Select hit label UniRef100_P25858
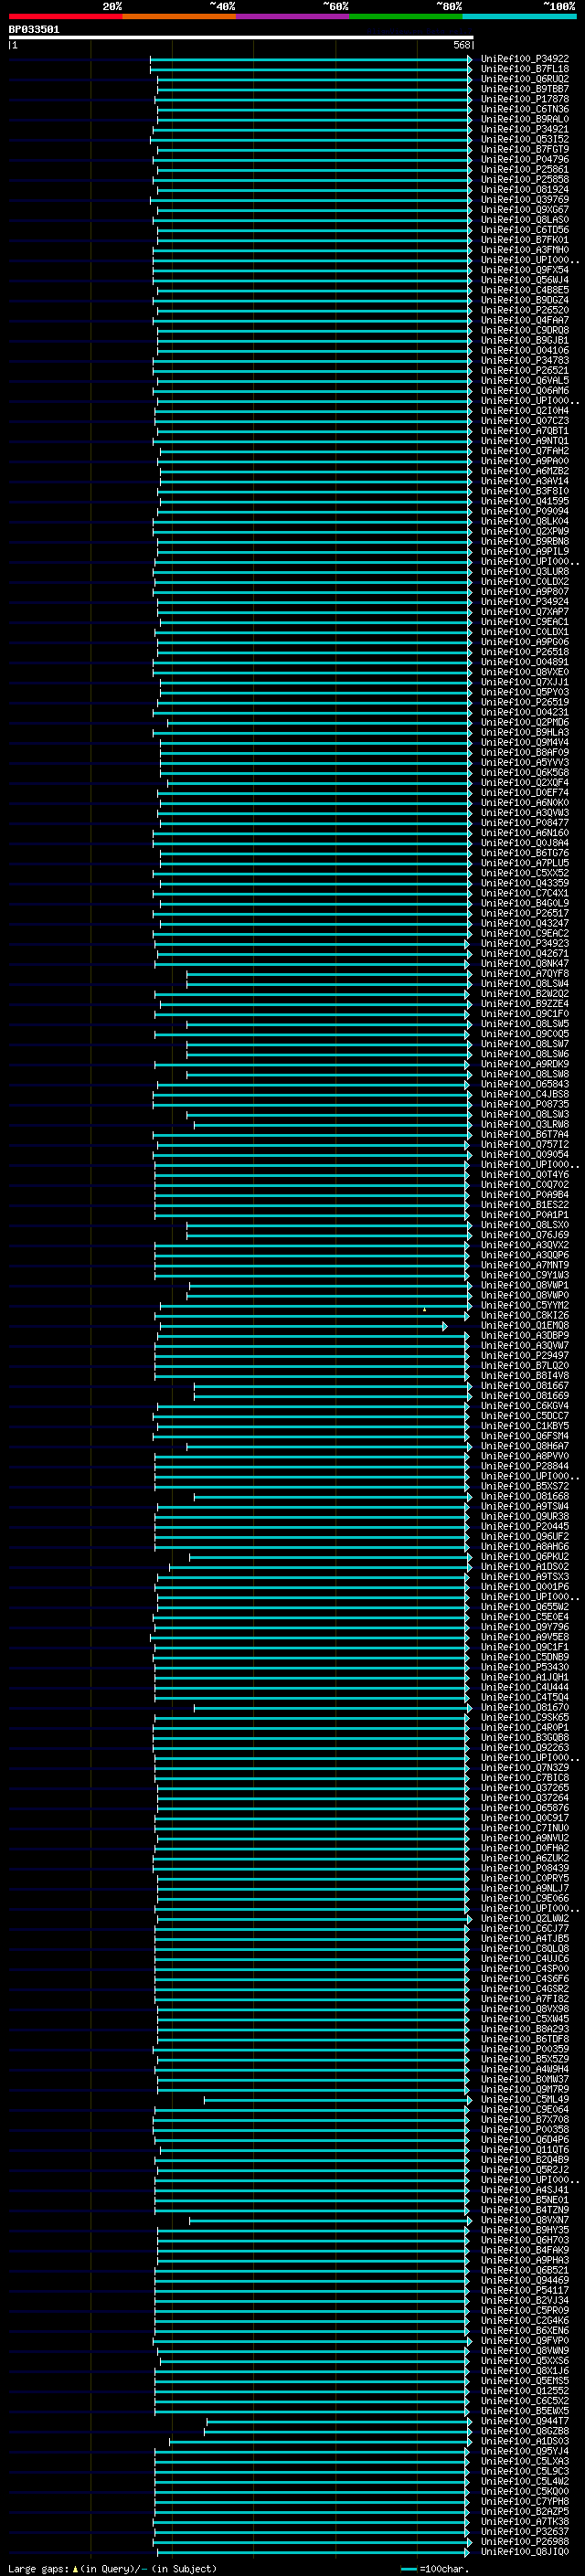 click(524, 180)
